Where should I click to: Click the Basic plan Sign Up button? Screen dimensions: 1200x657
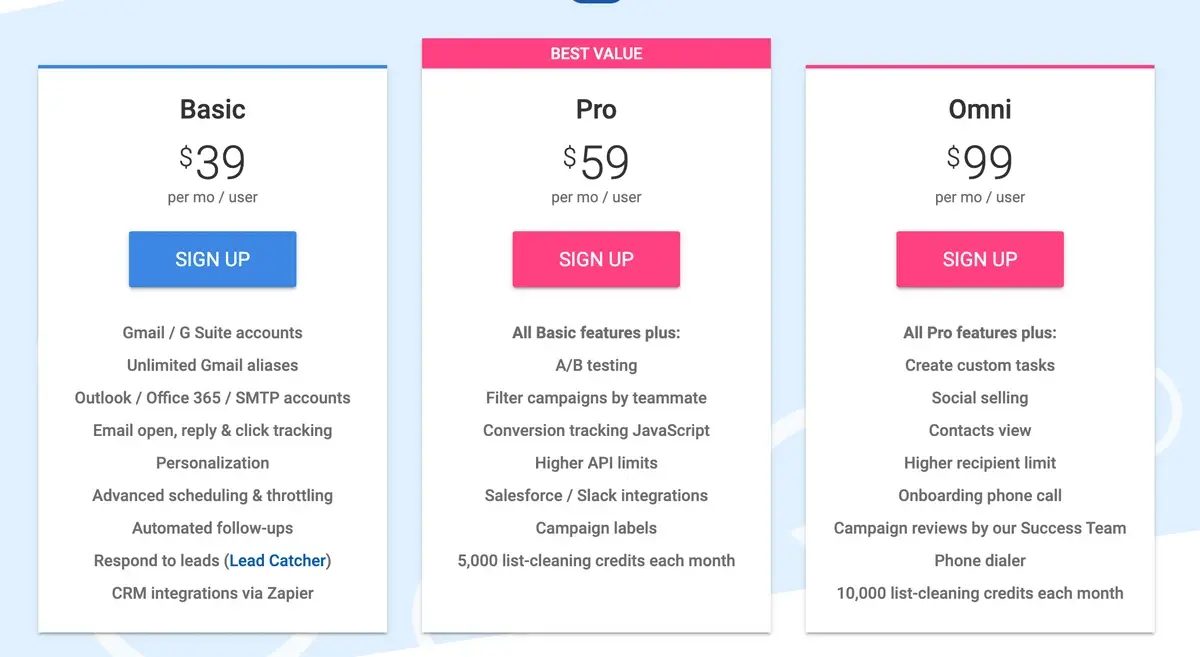(212, 260)
